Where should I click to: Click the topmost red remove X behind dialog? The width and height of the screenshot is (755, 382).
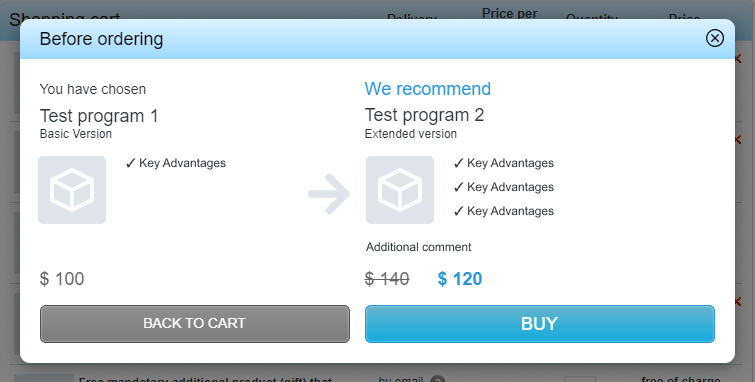pyautogui.click(x=738, y=59)
